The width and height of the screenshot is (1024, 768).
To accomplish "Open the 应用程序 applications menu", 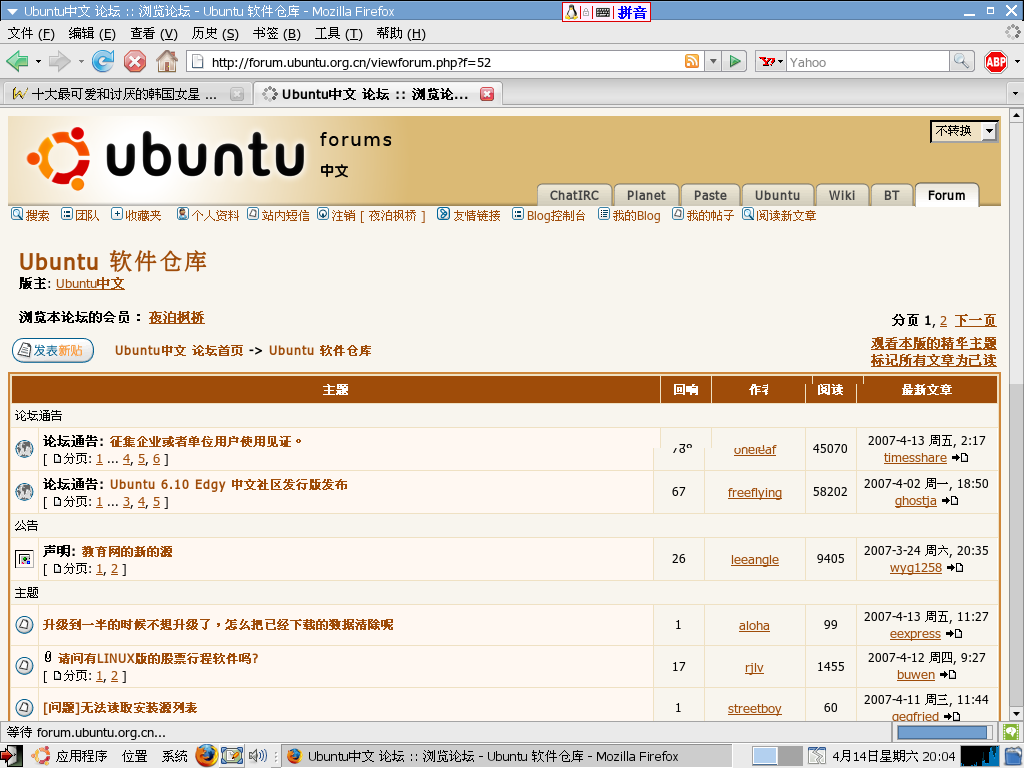I will 81,756.
